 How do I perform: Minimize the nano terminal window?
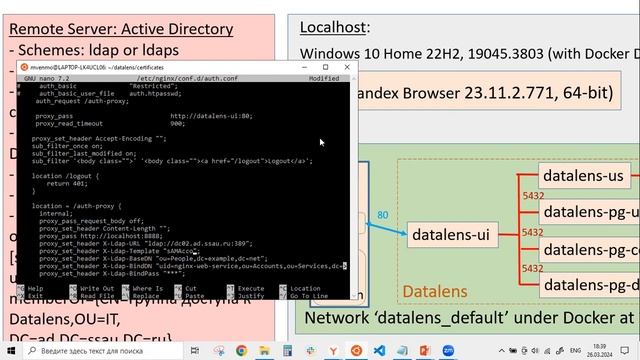(x=304, y=67)
